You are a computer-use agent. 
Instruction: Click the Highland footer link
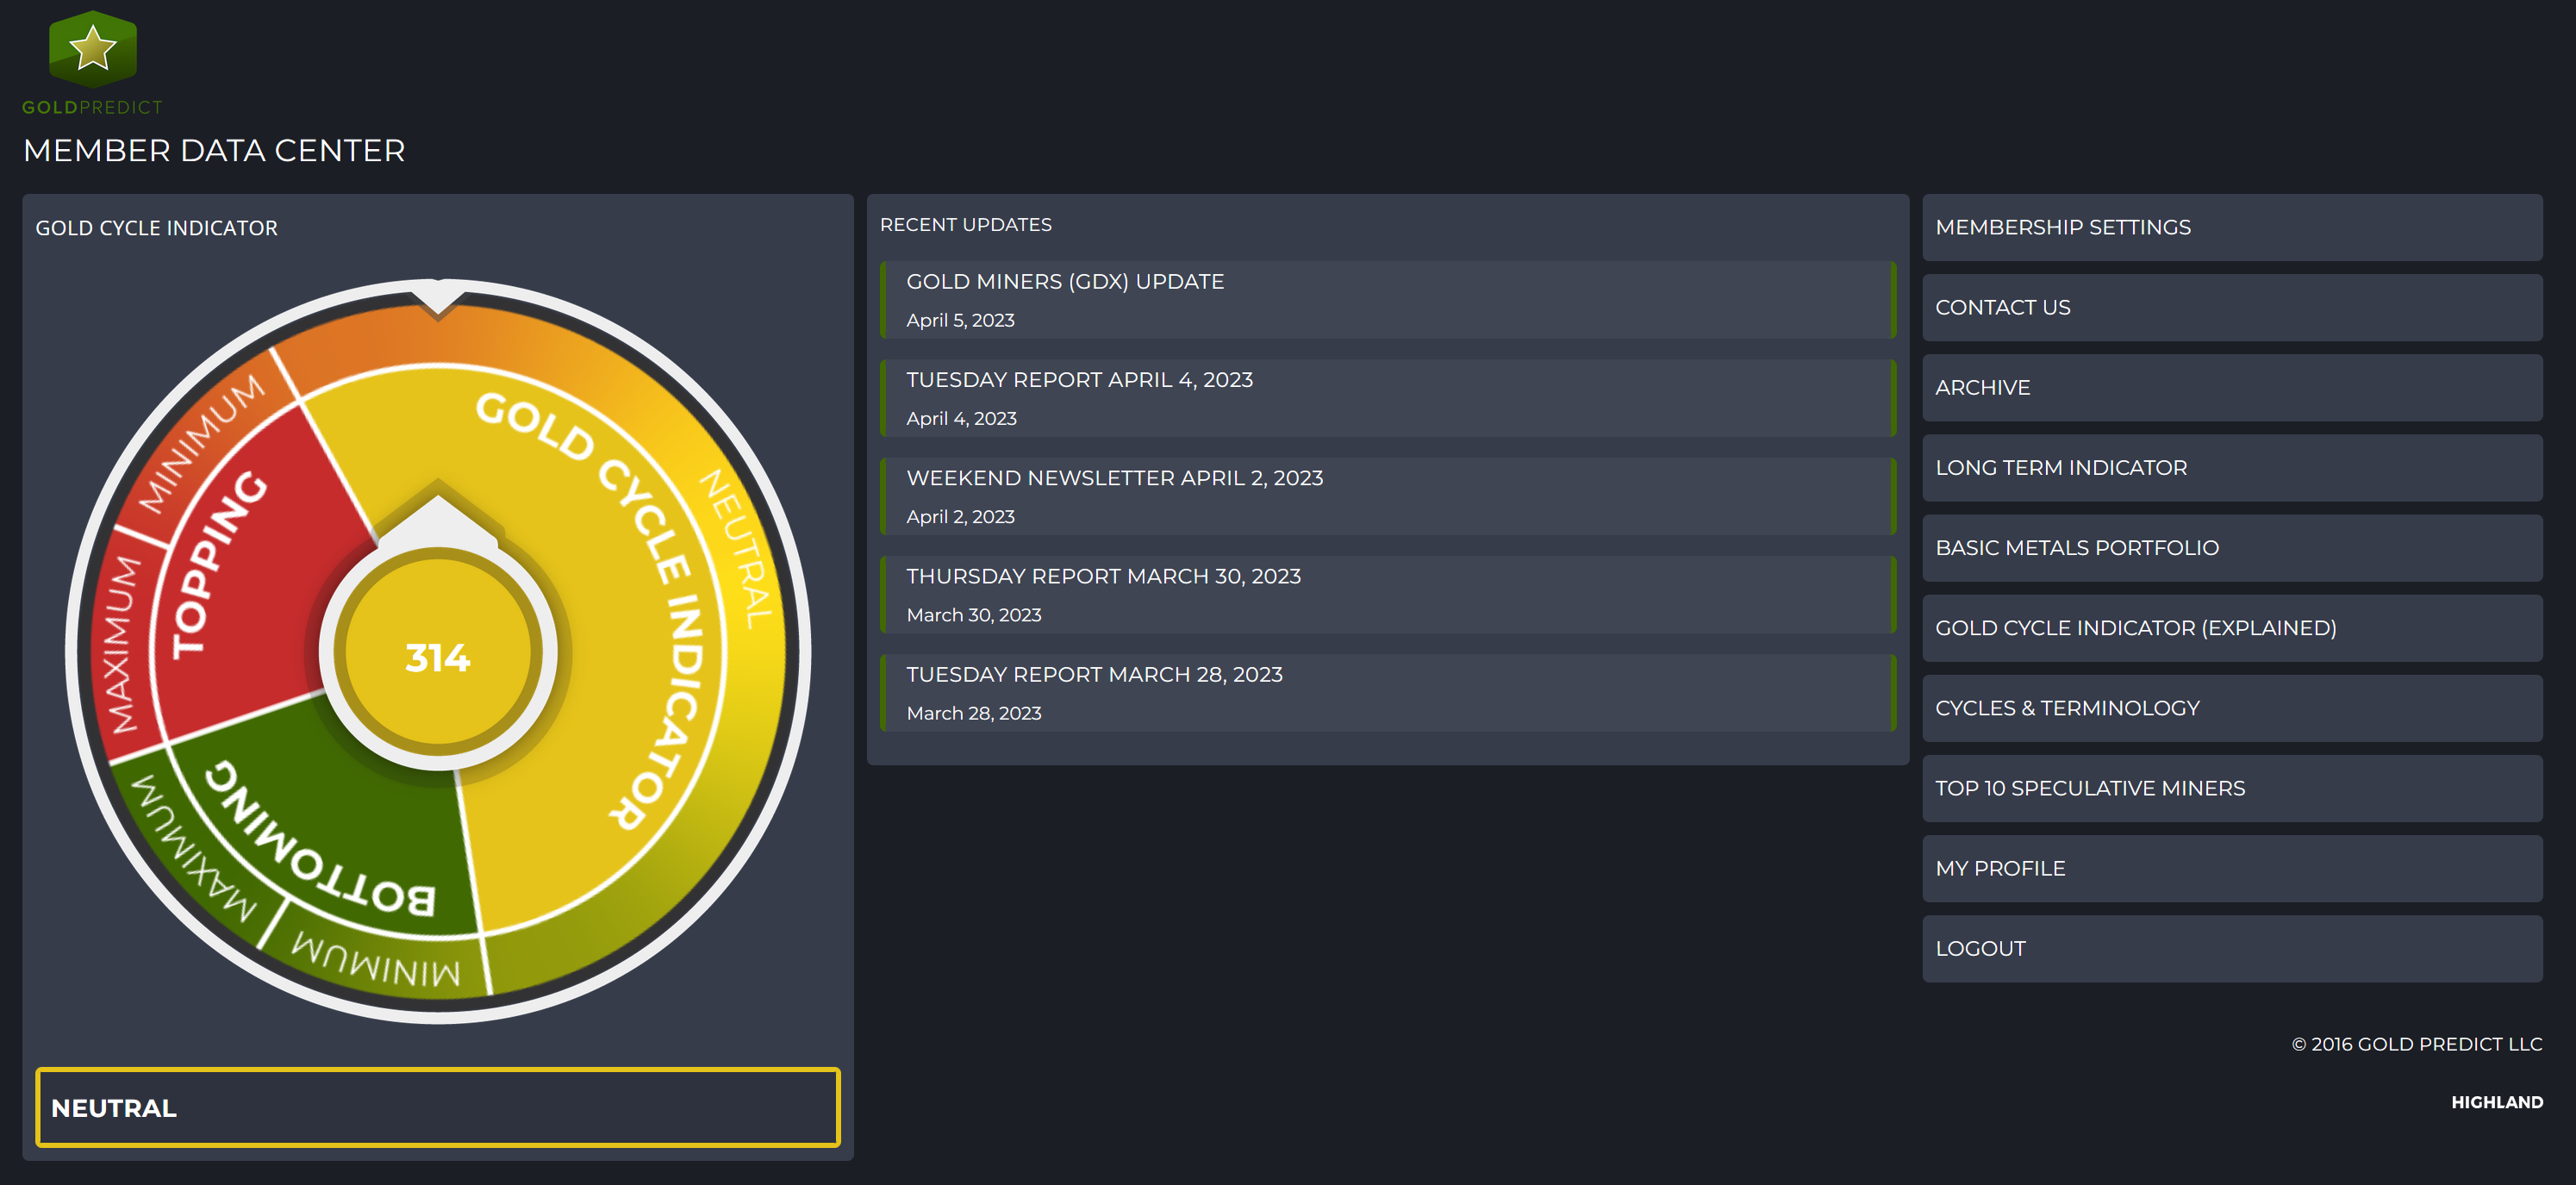click(x=2495, y=1102)
